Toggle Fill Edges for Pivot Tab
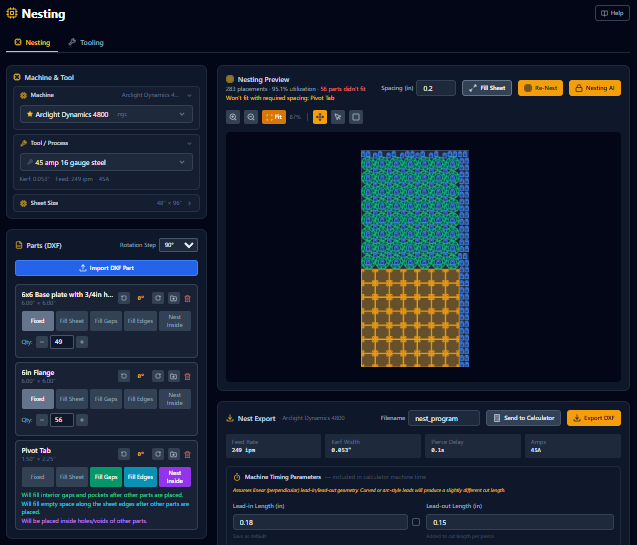 [x=141, y=477]
